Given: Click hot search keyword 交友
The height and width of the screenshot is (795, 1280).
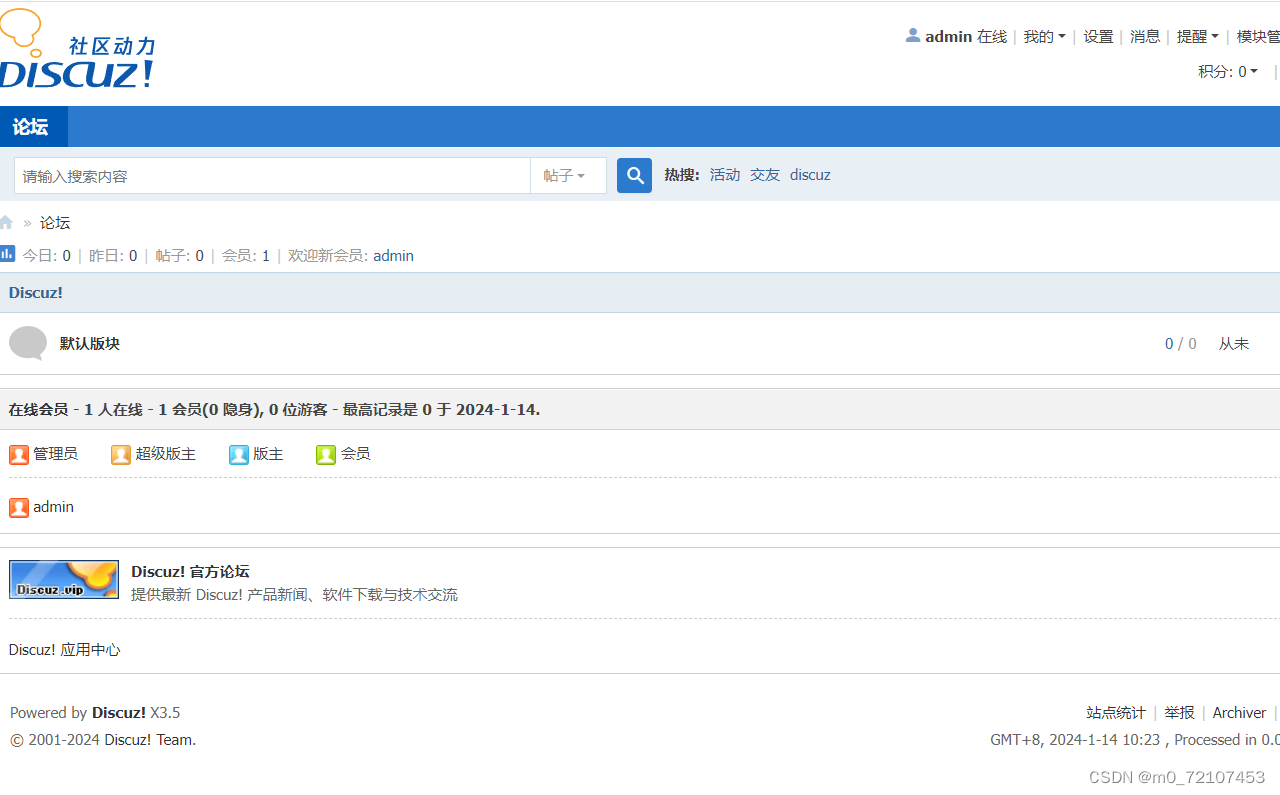Looking at the screenshot, I should [765, 175].
